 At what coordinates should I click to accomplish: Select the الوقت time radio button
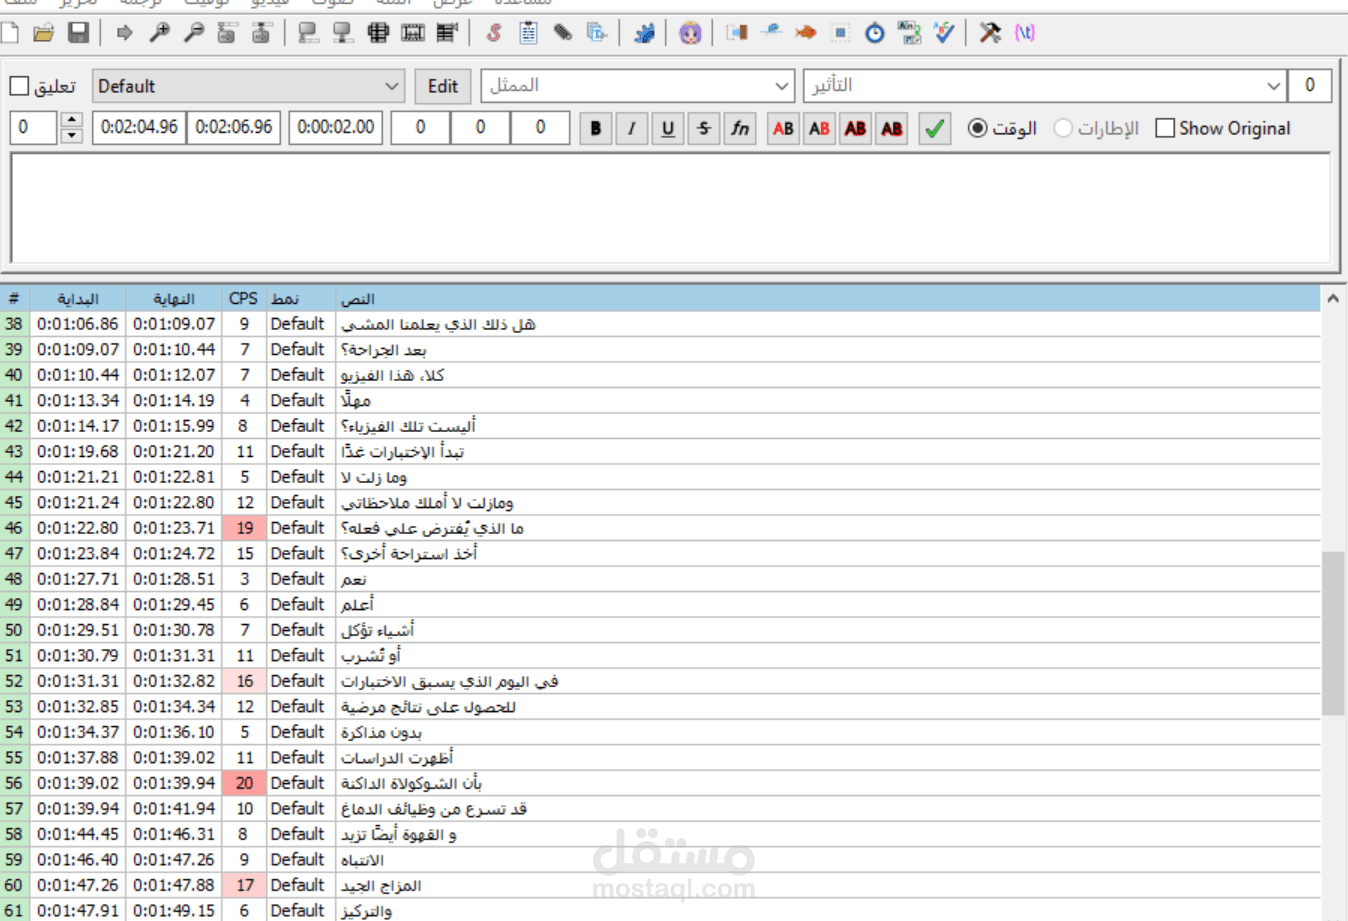click(x=977, y=128)
